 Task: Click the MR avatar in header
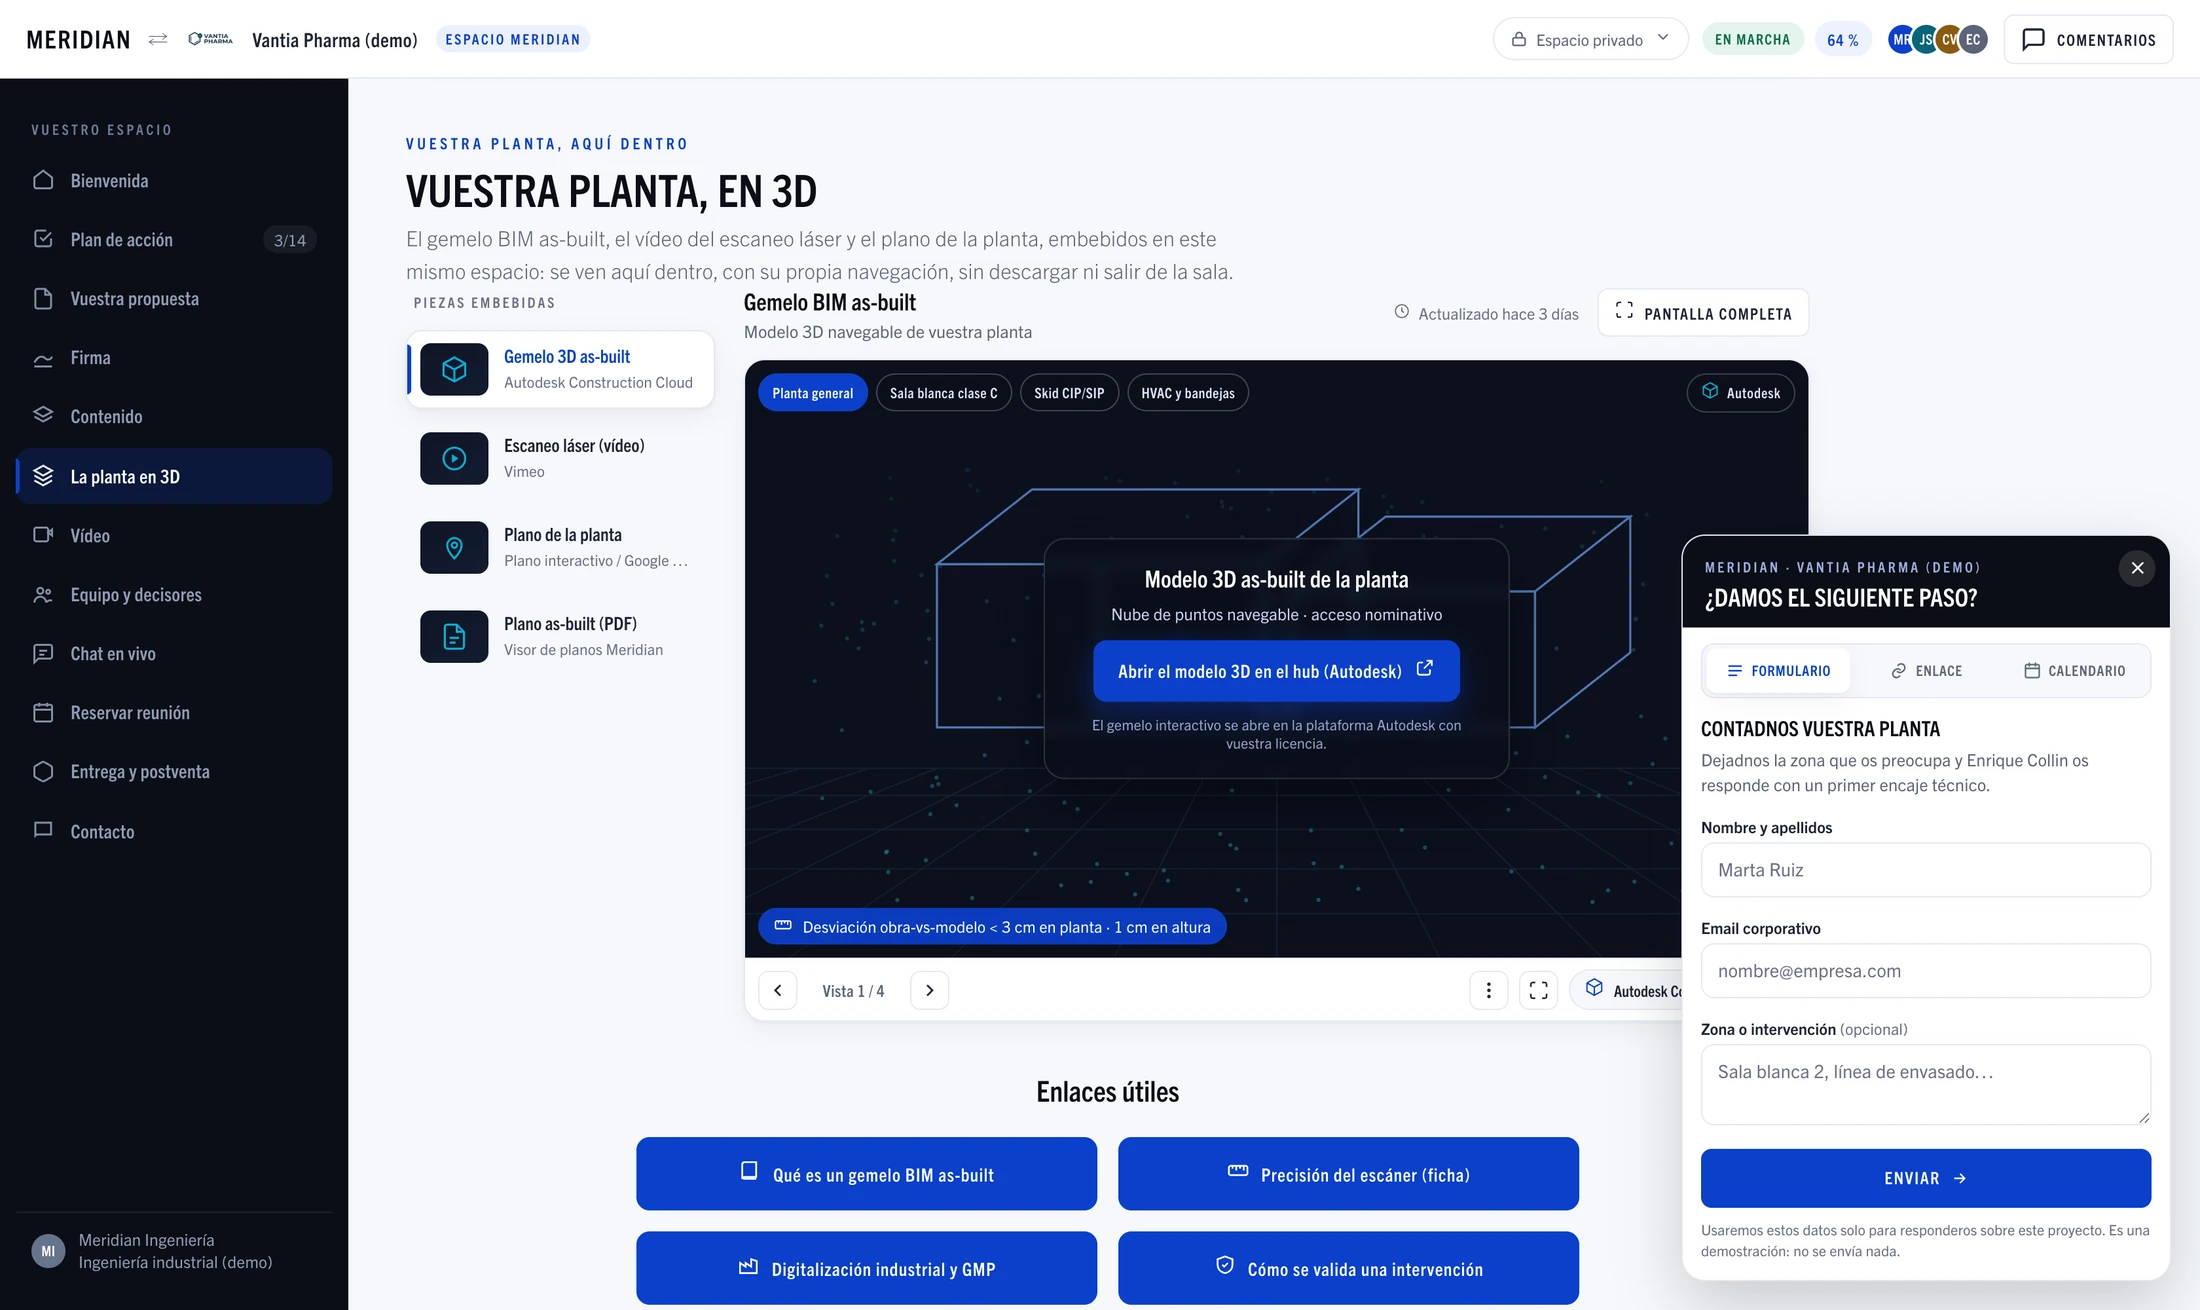pos(1901,39)
